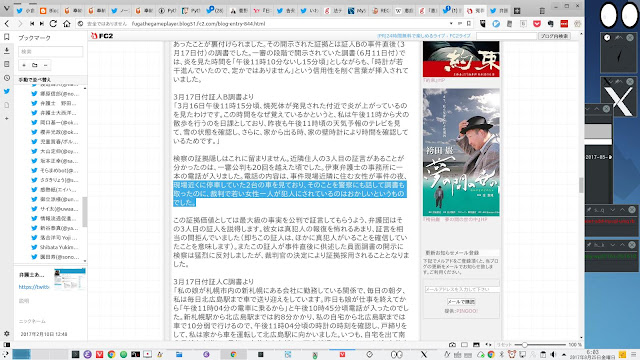
Task: Toggle the side panel using the status bar button
Action: (x=7, y=345)
